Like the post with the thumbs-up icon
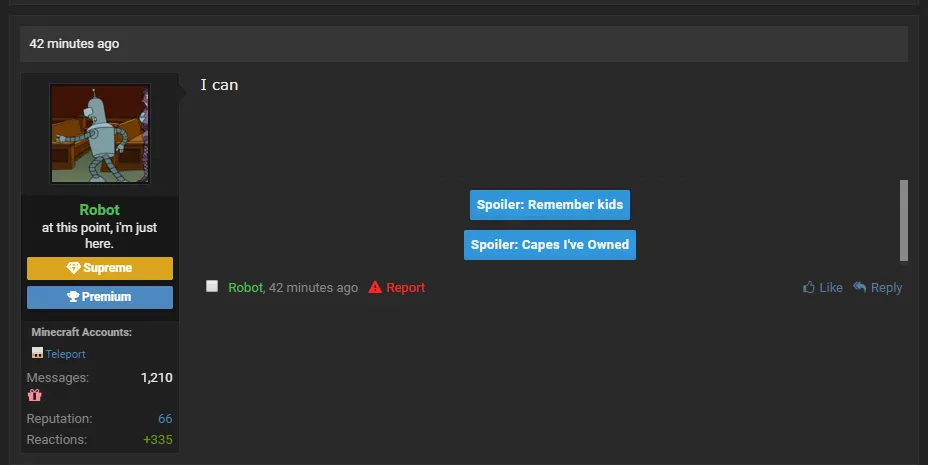 point(809,288)
